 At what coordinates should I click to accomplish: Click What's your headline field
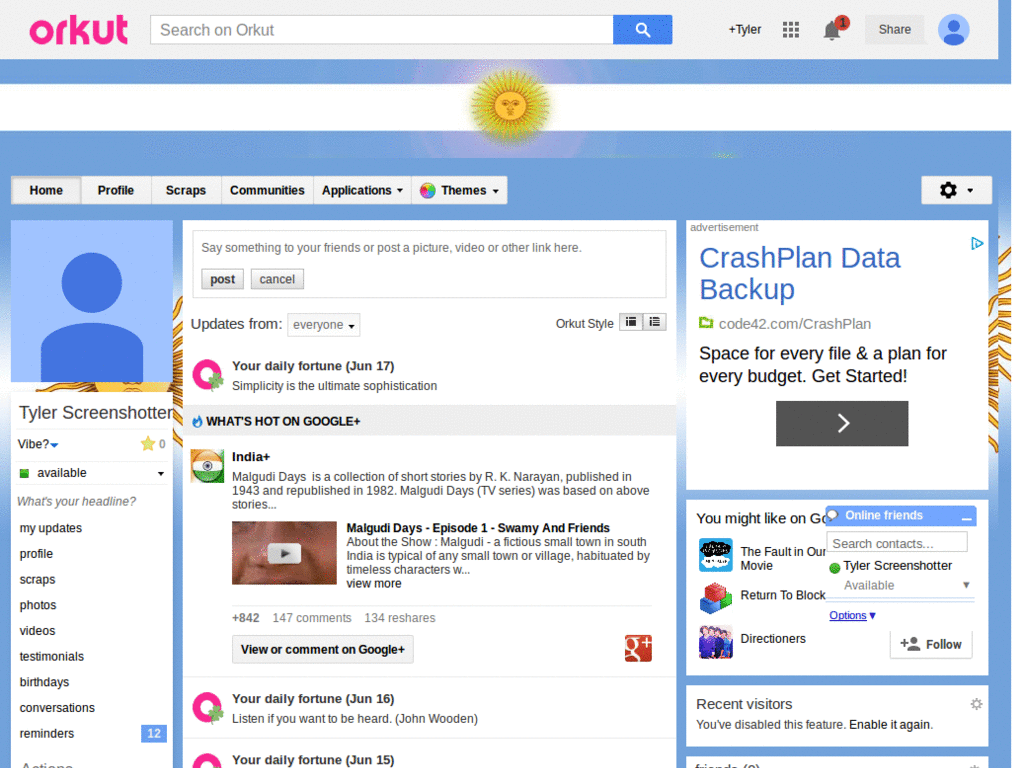[76, 502]
